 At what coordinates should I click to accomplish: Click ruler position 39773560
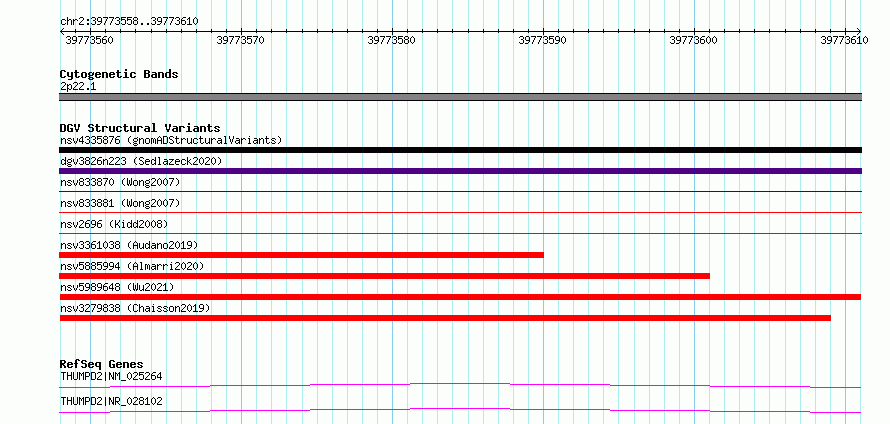(x=89, y=40)
